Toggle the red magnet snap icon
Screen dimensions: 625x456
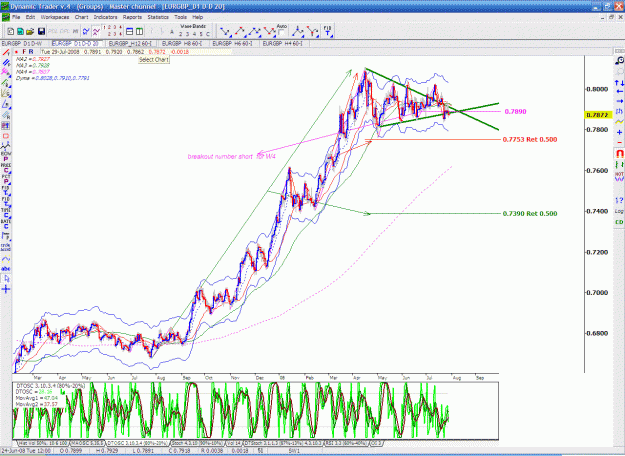point(619,153)
